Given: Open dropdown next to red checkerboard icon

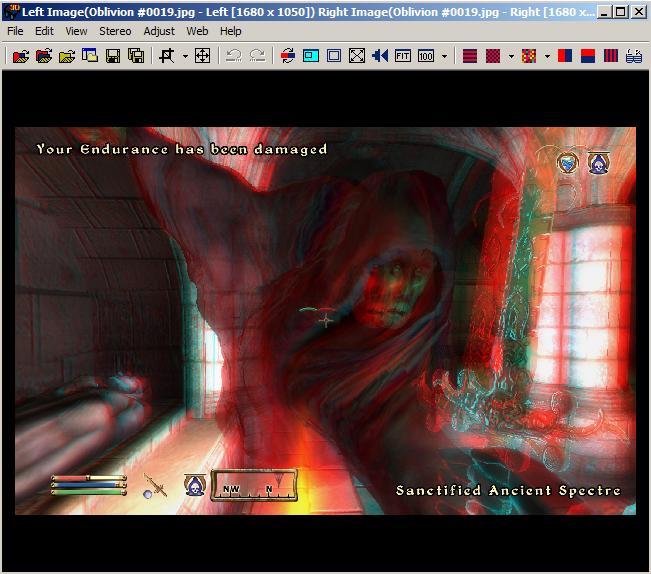Looking at the screenshot, I should (x=511, y=56).
